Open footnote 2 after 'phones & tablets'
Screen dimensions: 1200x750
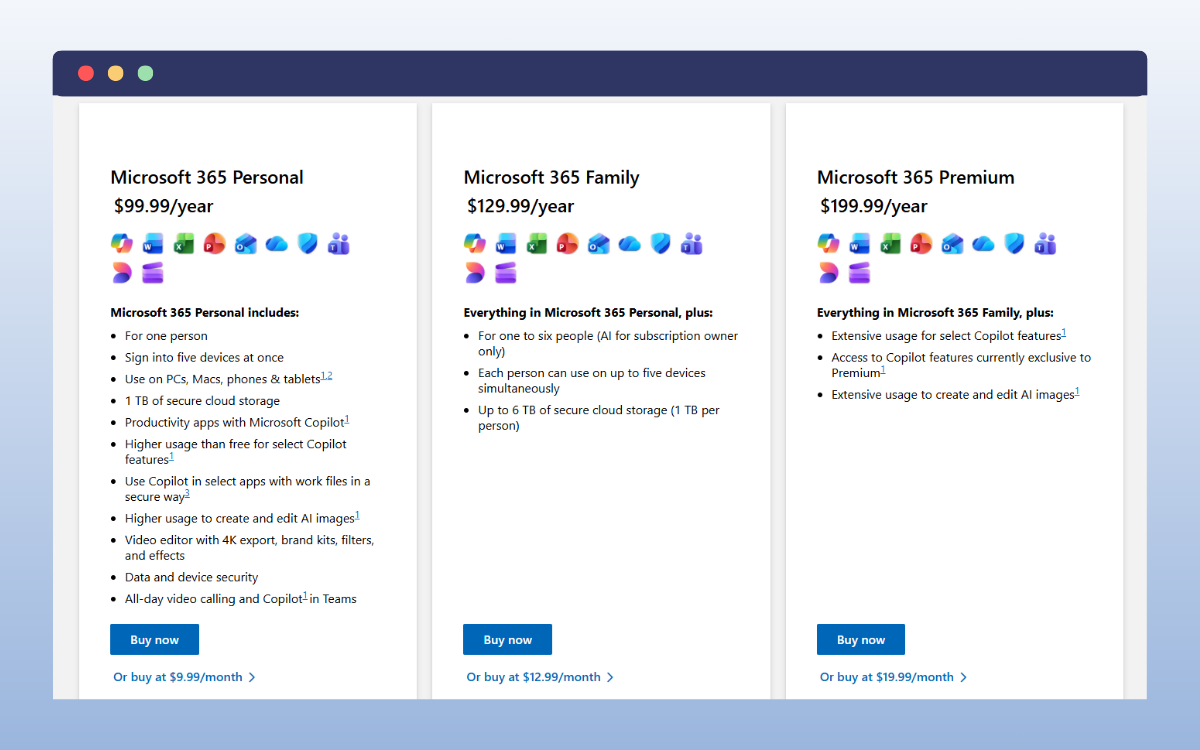click(x=329, y=376)
